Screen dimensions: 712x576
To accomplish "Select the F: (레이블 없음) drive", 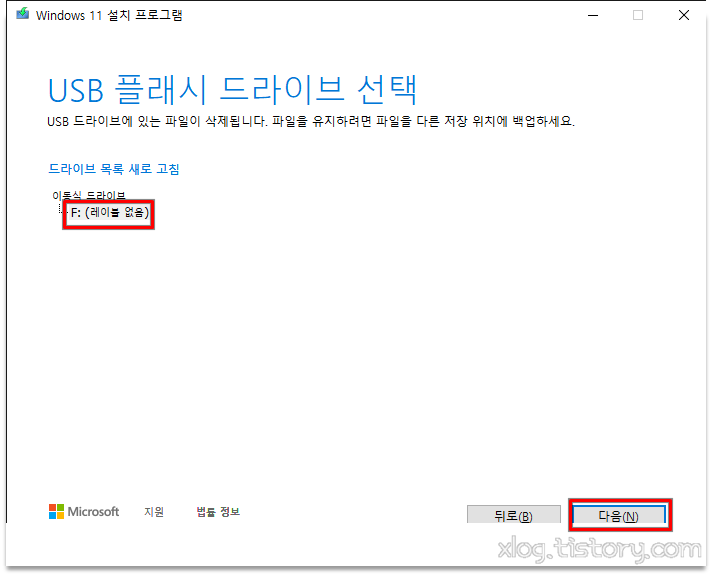I will 109,212.
